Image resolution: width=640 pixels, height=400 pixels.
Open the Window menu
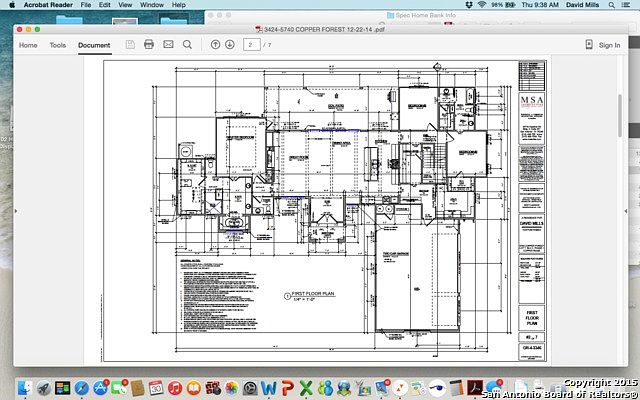click(152, 5)
